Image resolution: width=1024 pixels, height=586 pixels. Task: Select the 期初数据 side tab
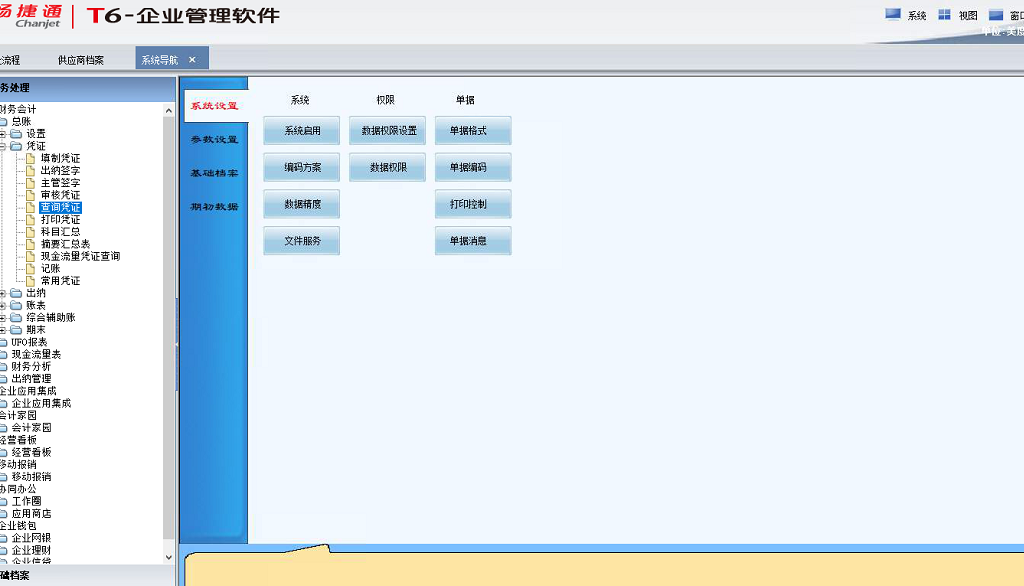point(215,206)
